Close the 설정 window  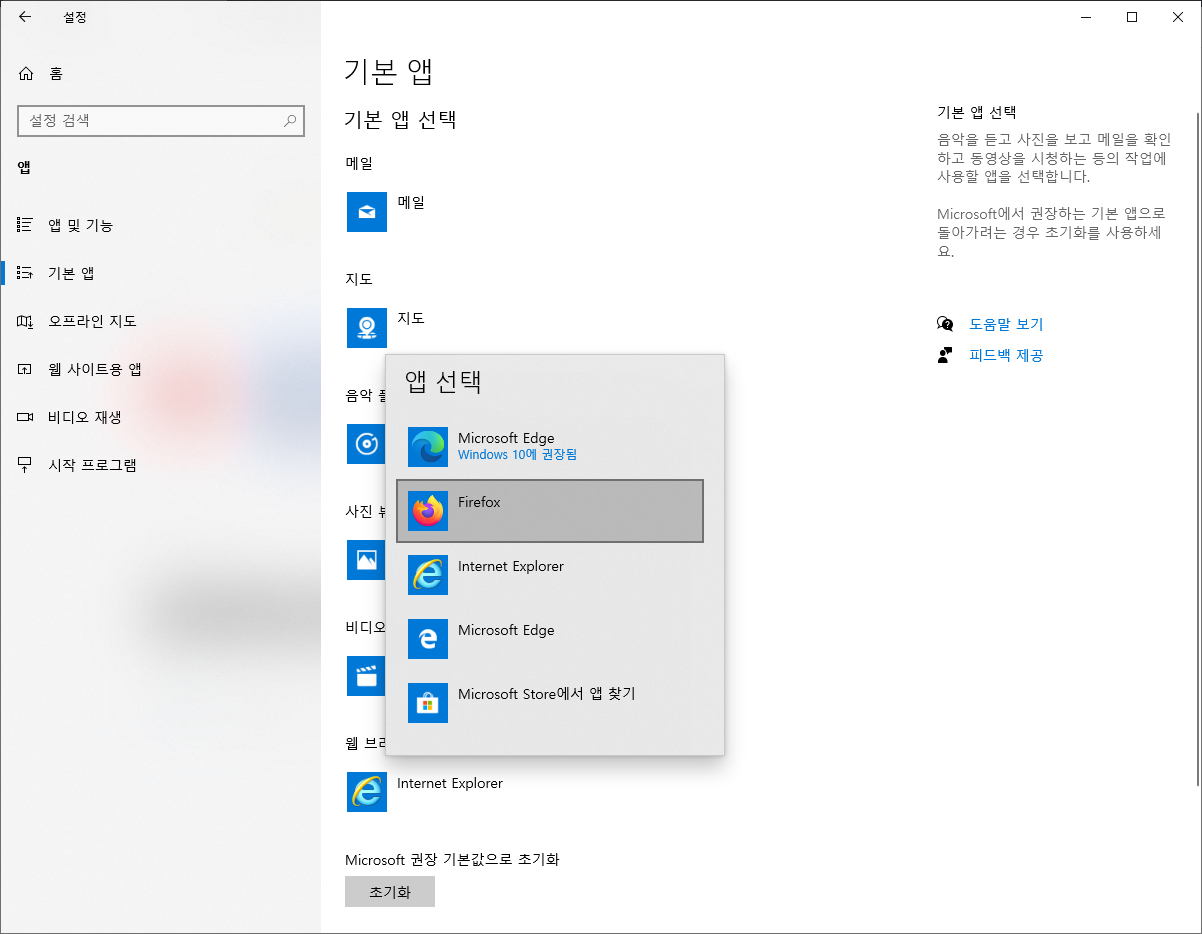[x=1178, y=16]
